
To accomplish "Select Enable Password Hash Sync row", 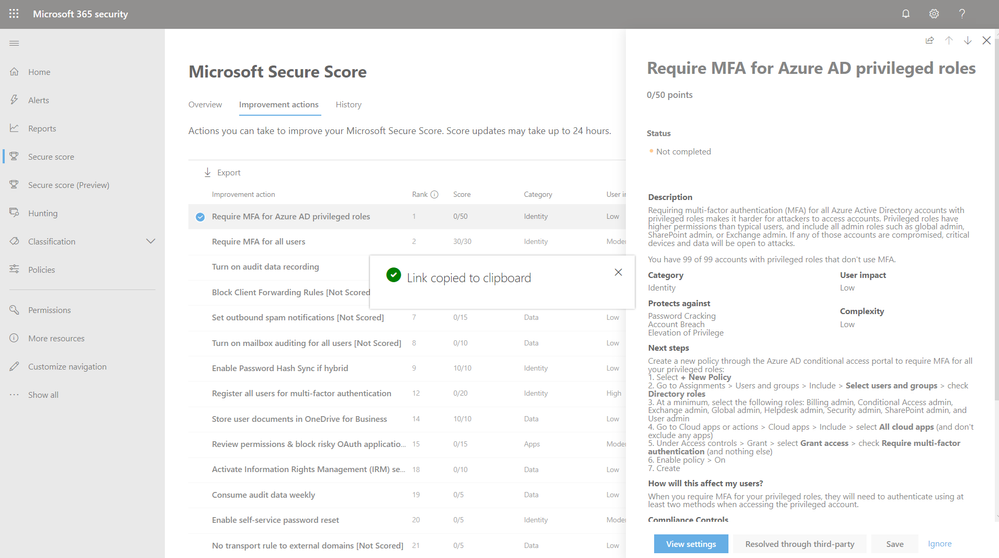I will (406, 368).
